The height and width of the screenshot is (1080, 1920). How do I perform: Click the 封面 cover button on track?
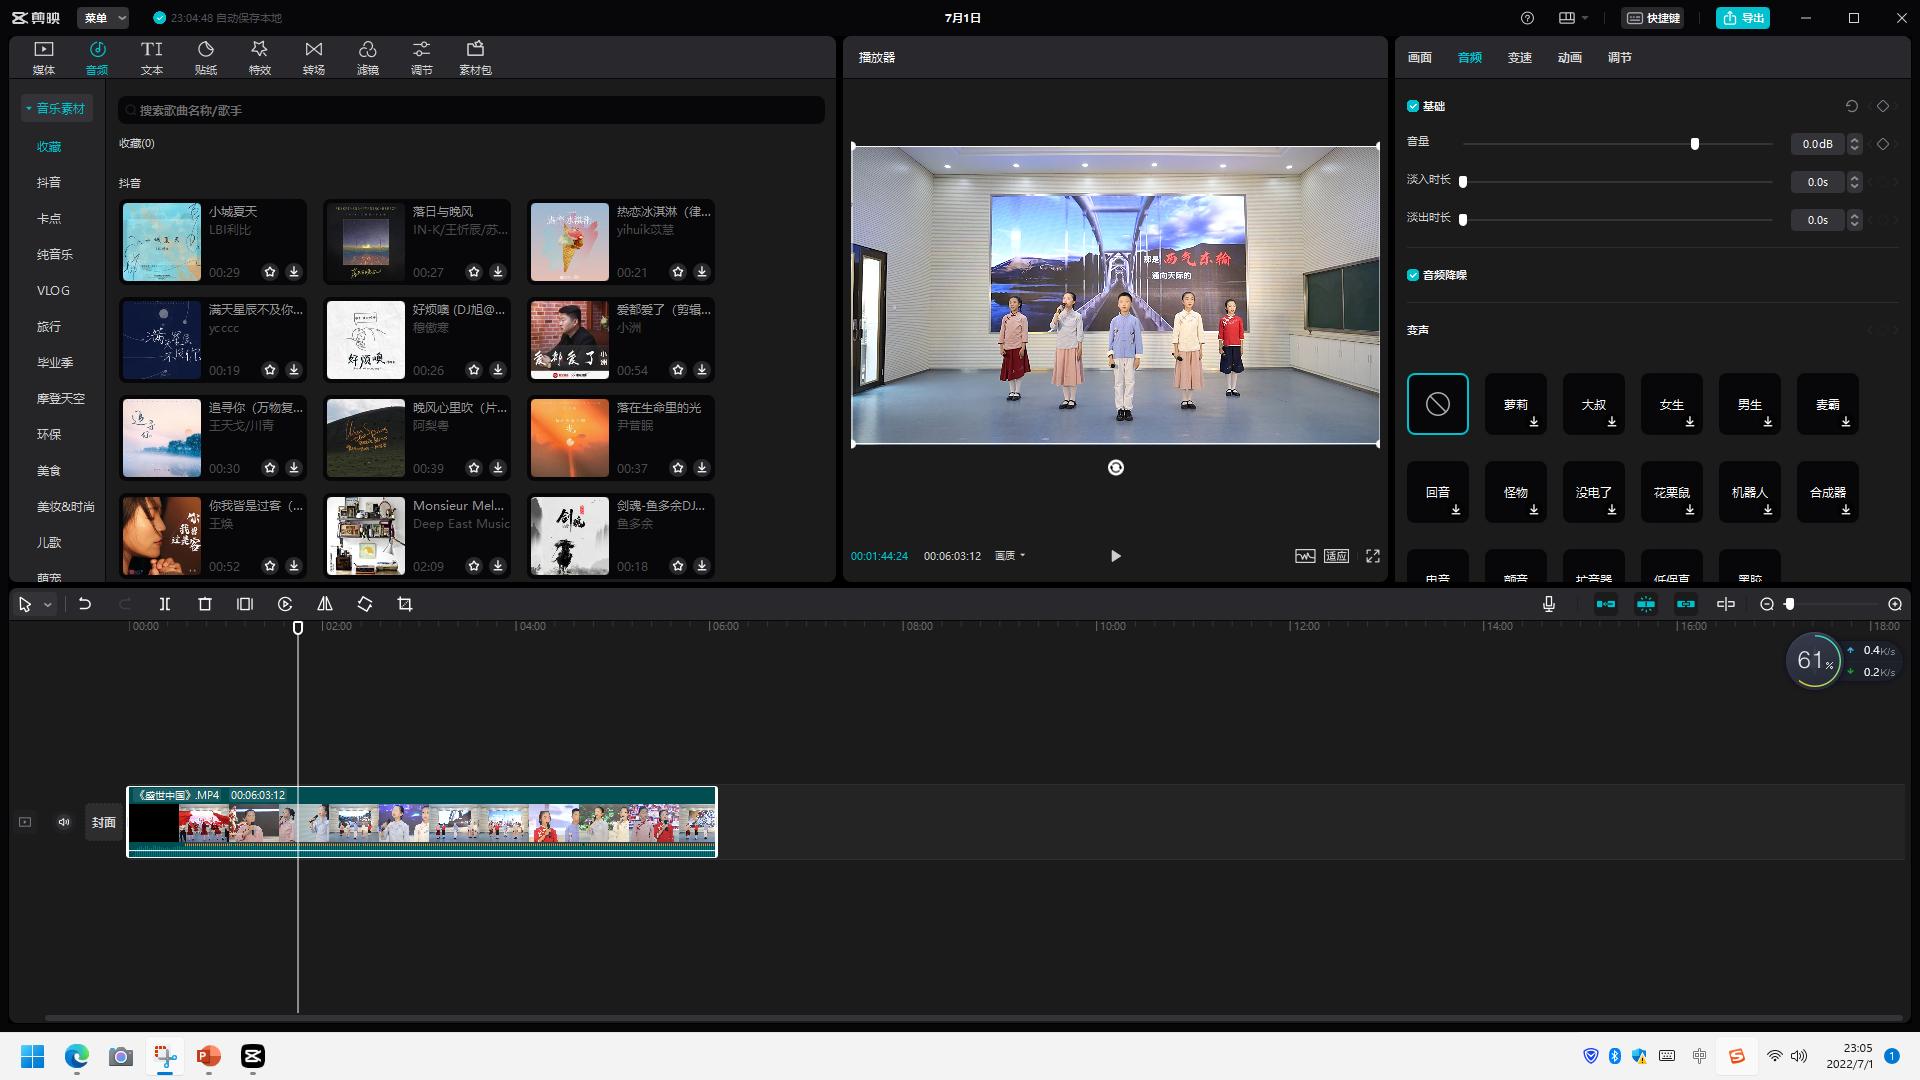(x=104, y=822)
